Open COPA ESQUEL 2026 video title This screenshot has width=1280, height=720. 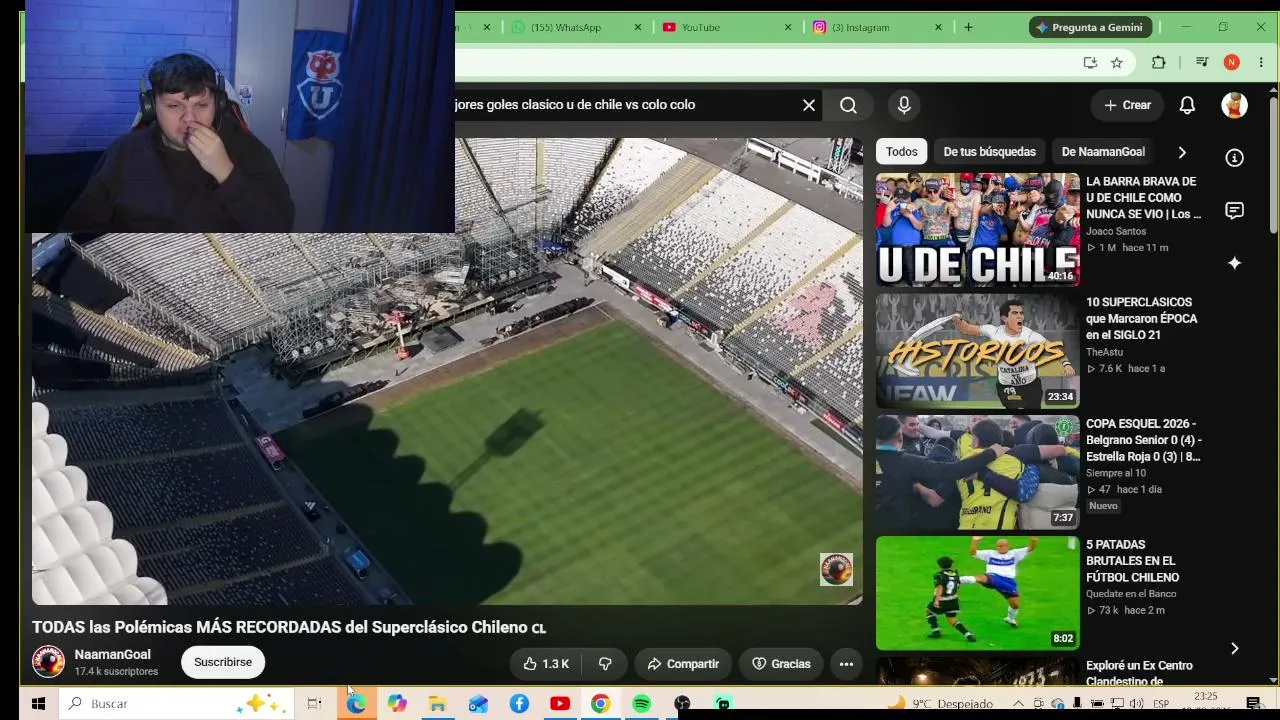click(x=1144, y=440)
